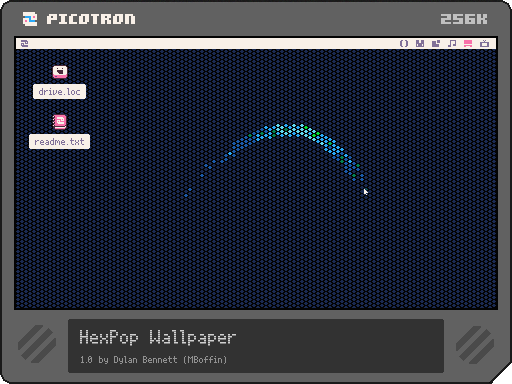Viewport: 512px width, 384px height.
Task: Open the map editor workspace
Action: (436, 43)
